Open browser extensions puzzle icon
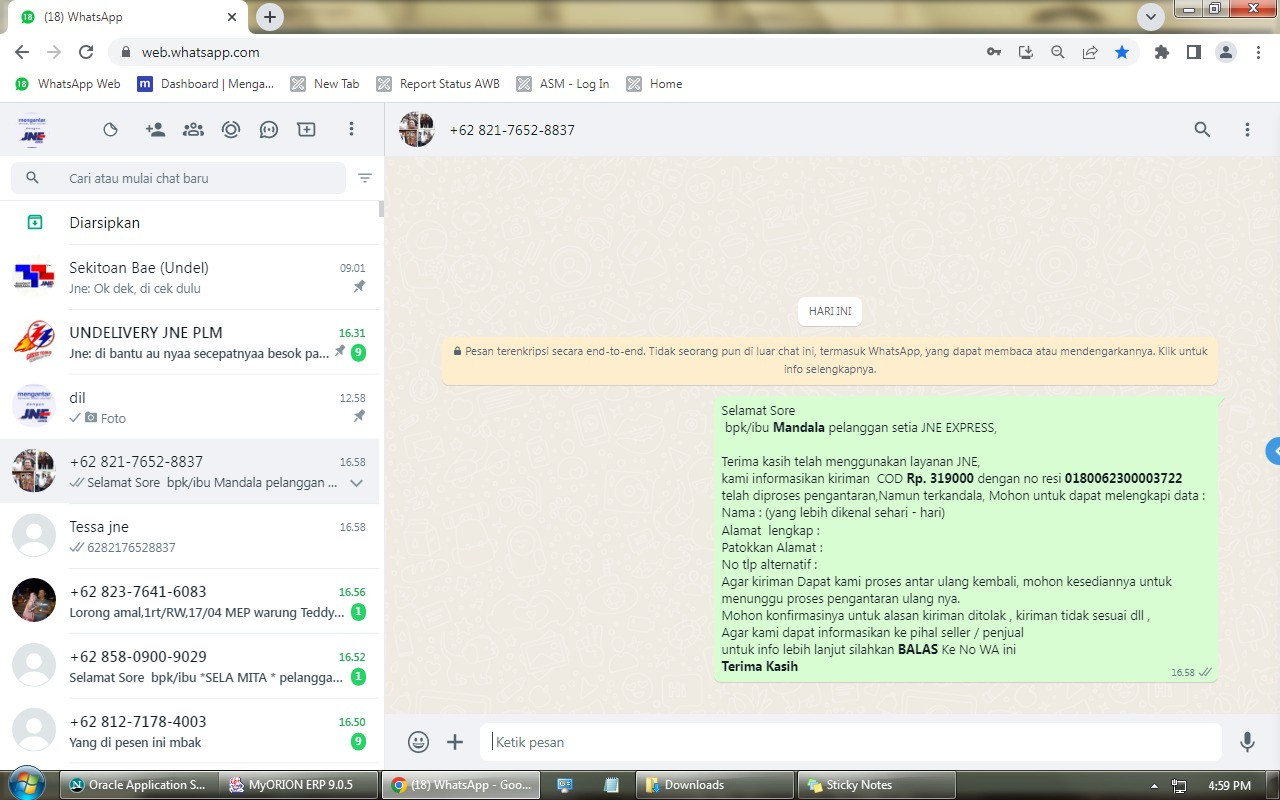Viewport: 1280px width, 800px height. coord(1161,52)
